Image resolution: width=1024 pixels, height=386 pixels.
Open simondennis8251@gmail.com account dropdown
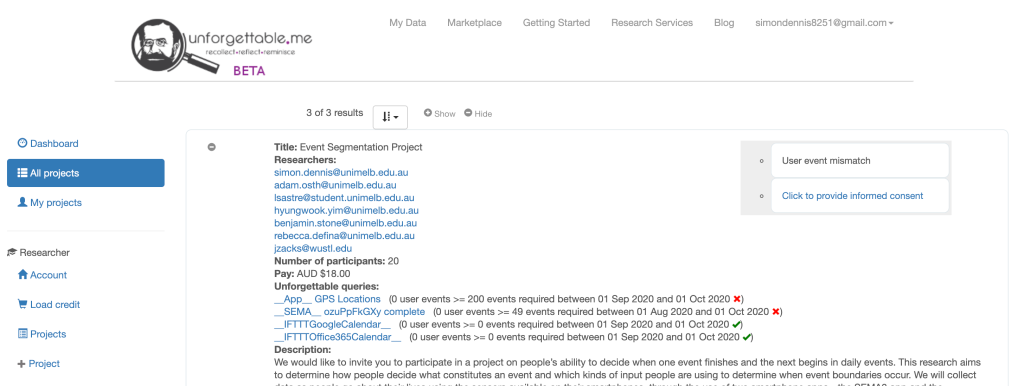(824, 23)
